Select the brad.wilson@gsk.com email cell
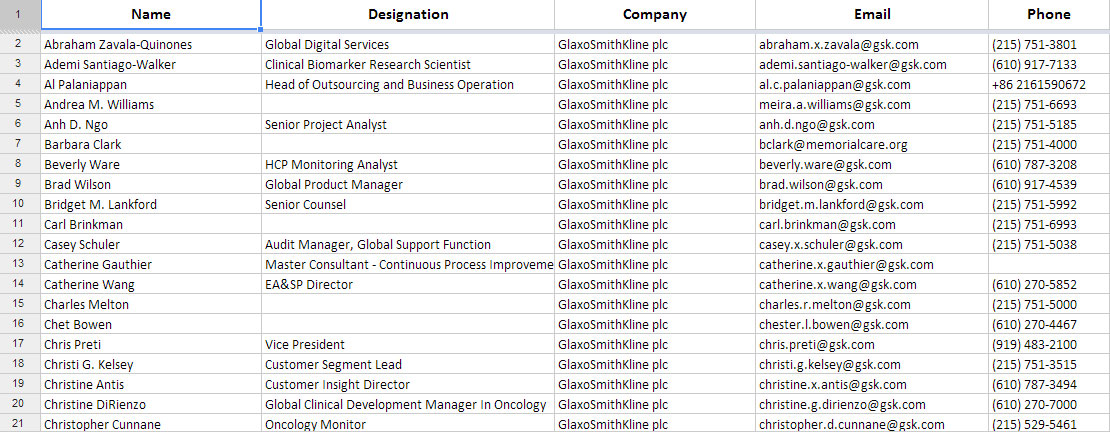 coord(872,185)
